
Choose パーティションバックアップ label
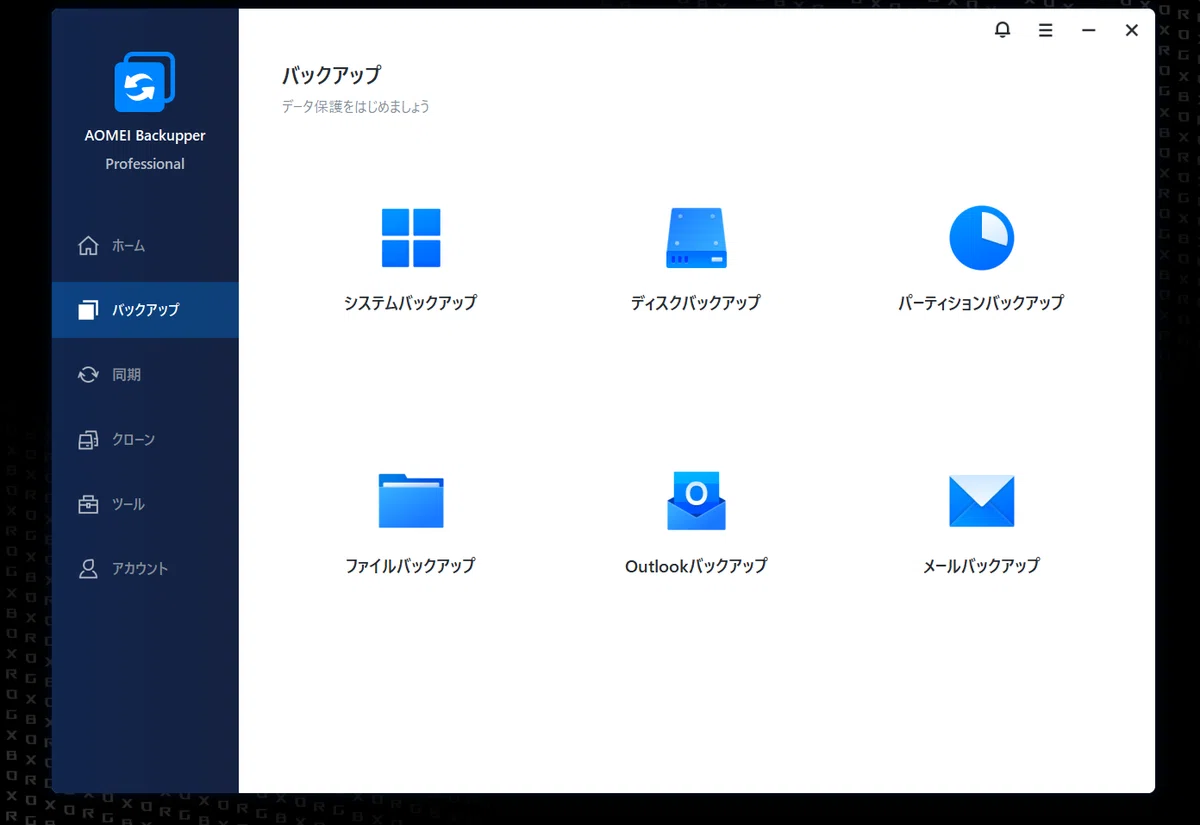981,302
